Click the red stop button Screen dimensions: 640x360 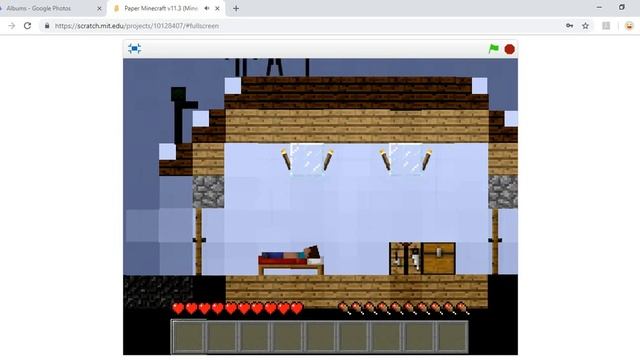tap(509, 49)
